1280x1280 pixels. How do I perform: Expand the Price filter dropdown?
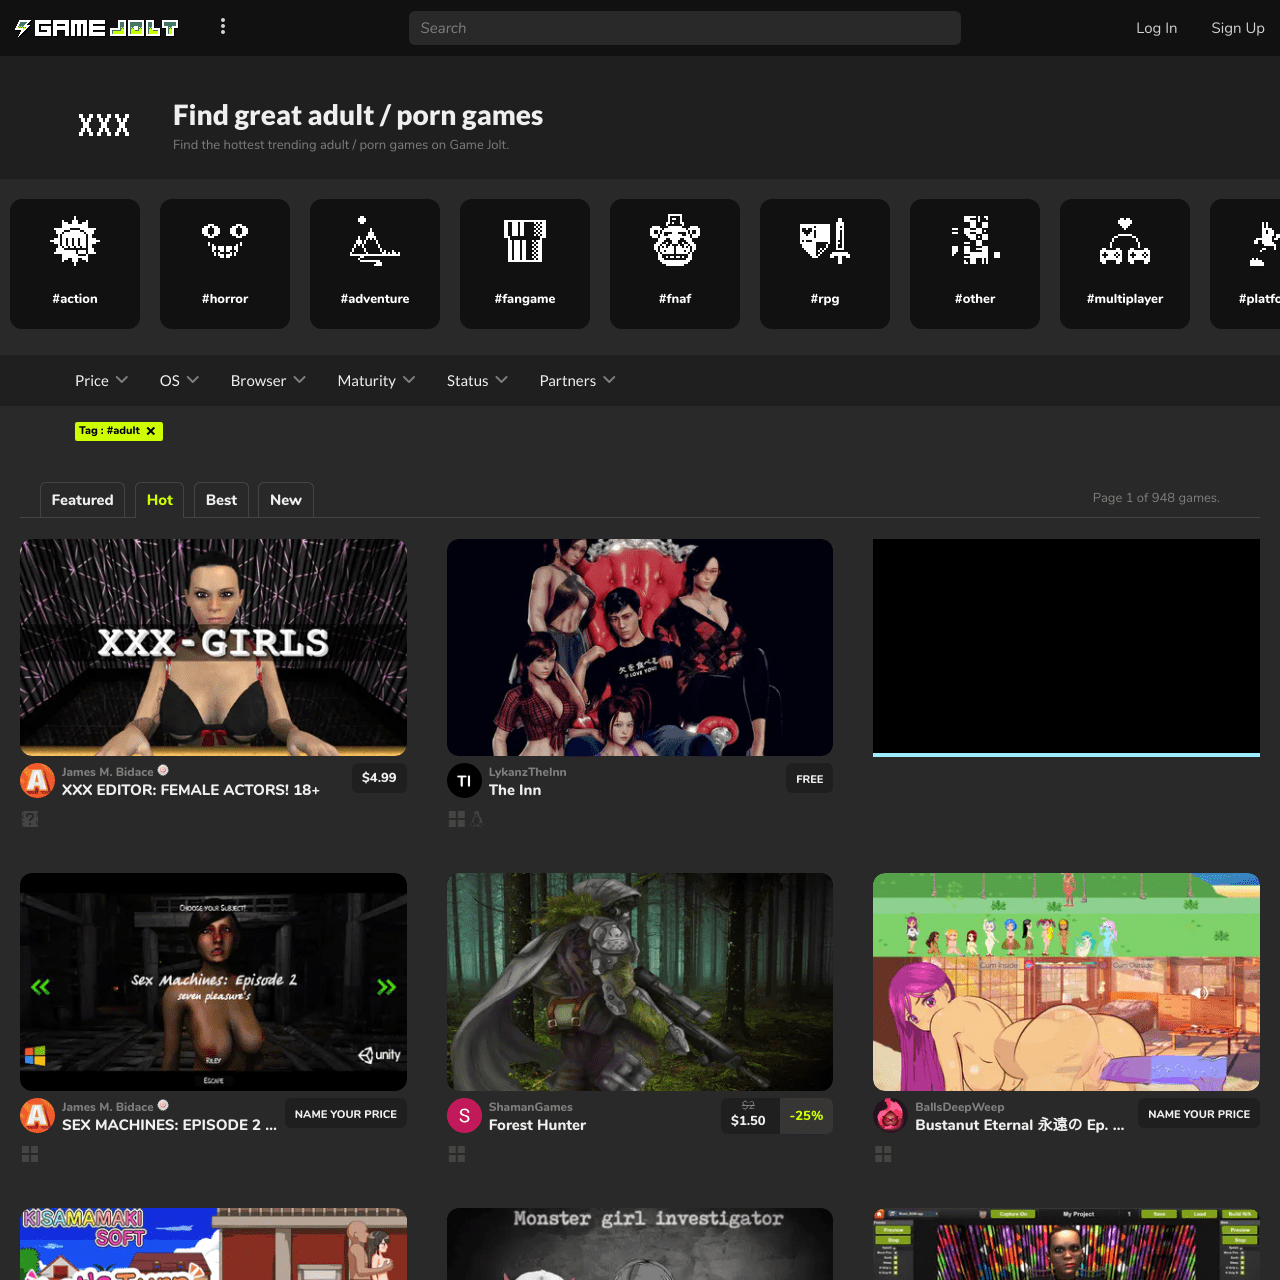click(101, 381)
